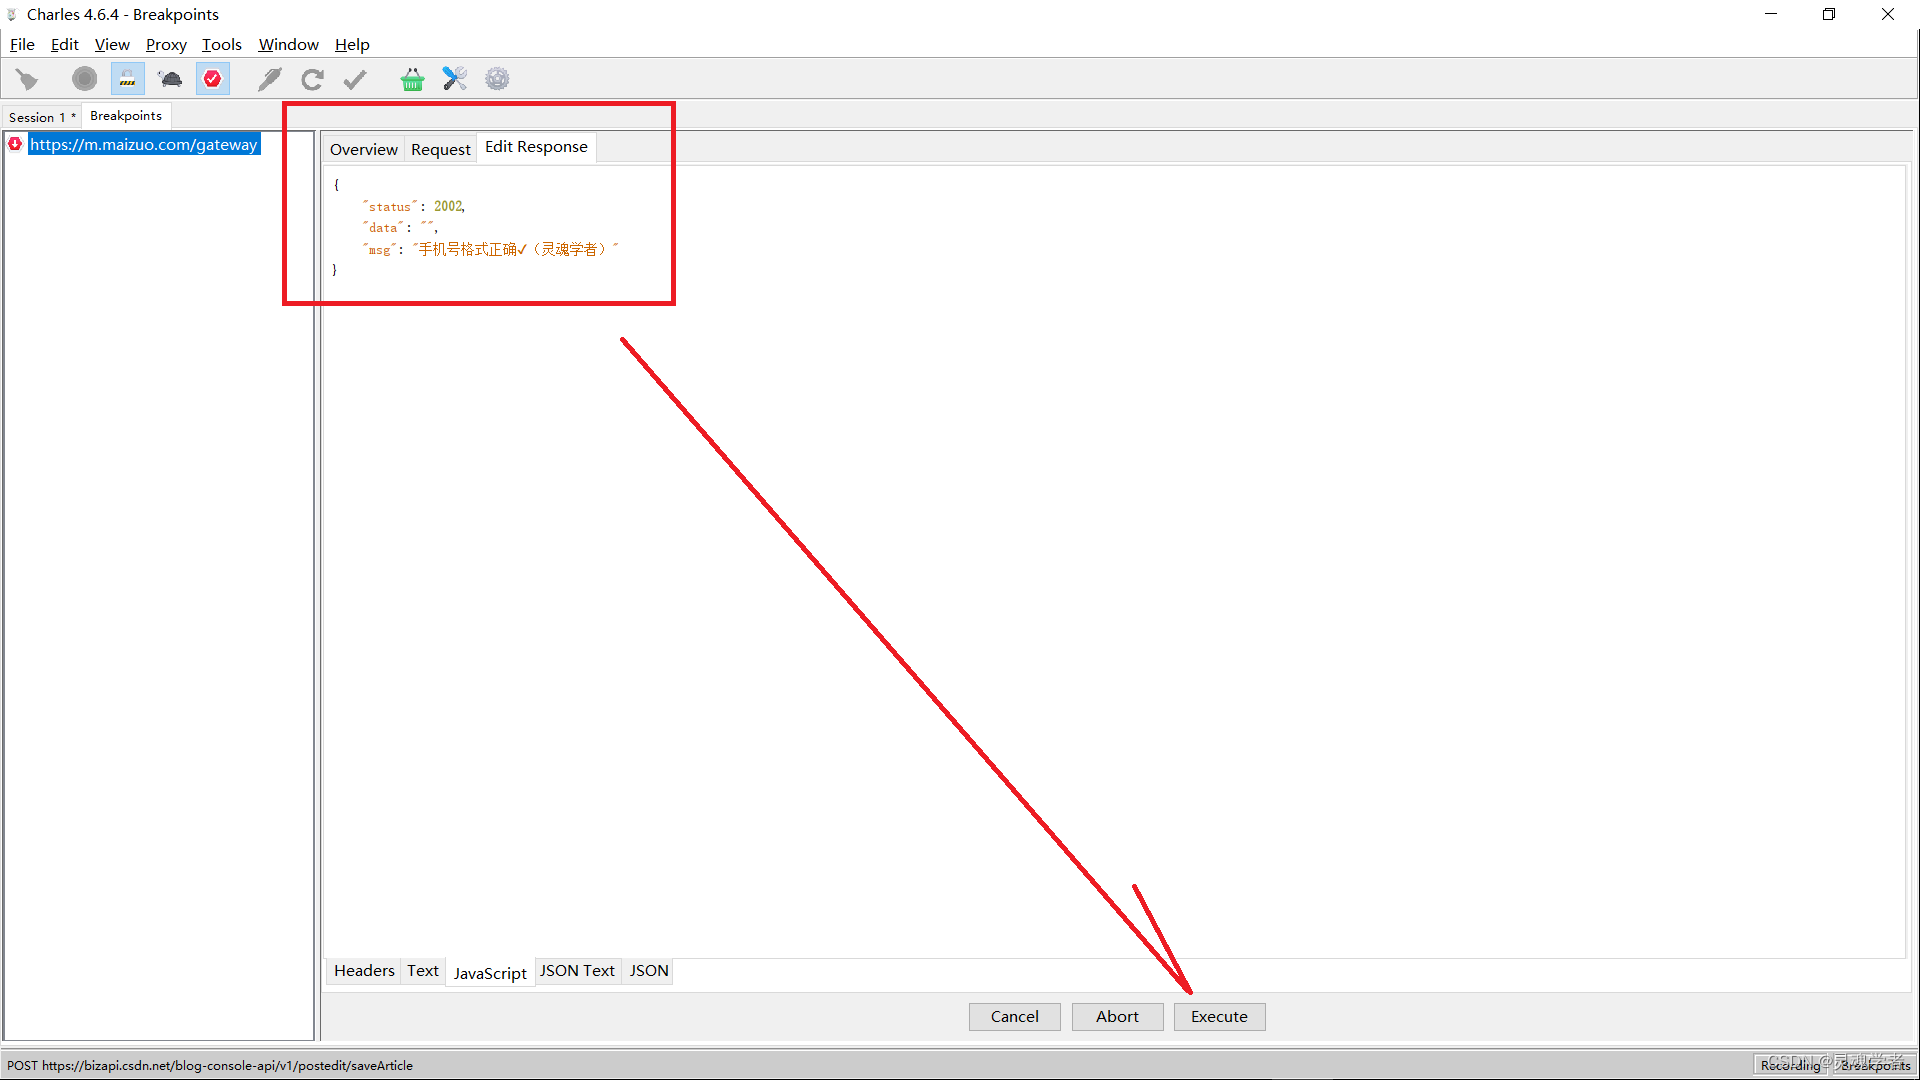
Task: Click the Recording status bar indicator
Action: (1790, 1065)
